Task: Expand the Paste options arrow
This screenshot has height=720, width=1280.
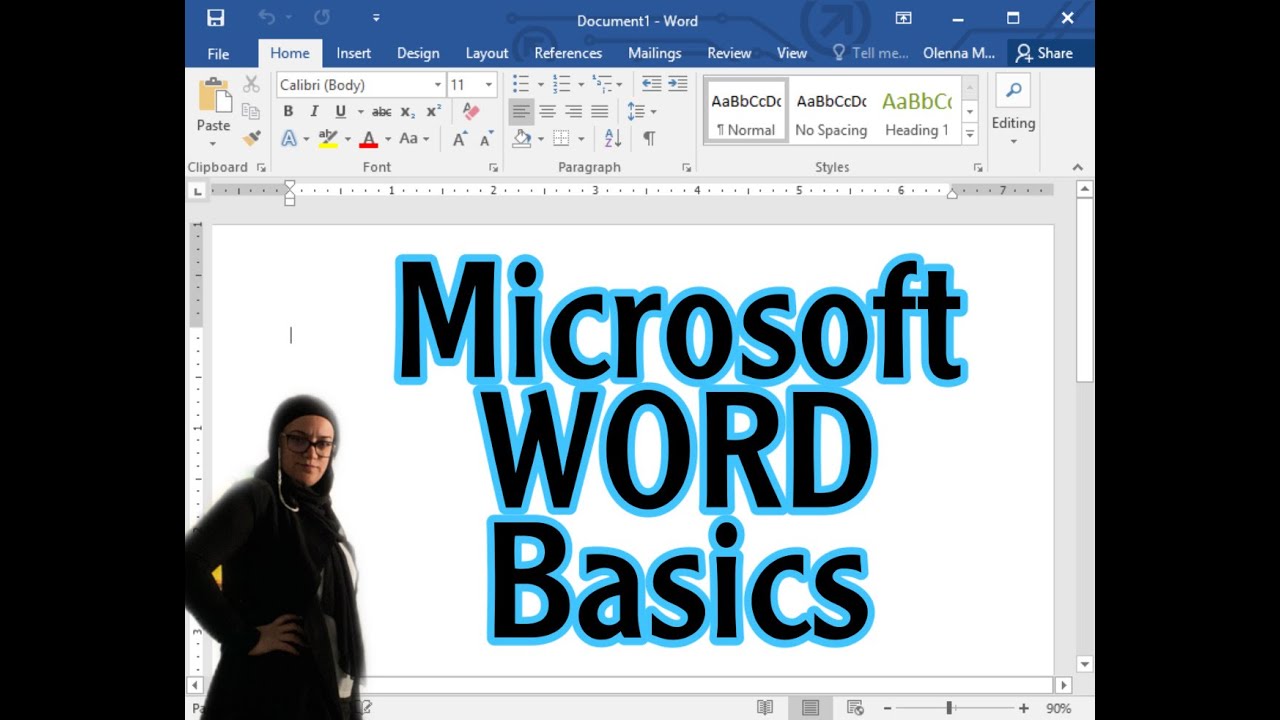Action: (x=213, y=144)
